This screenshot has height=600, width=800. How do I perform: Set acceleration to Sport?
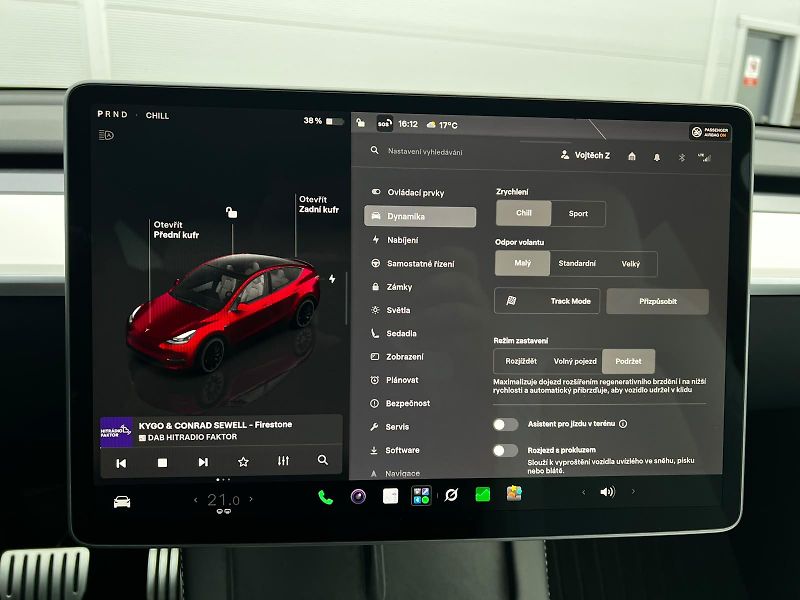click(578, 213)
